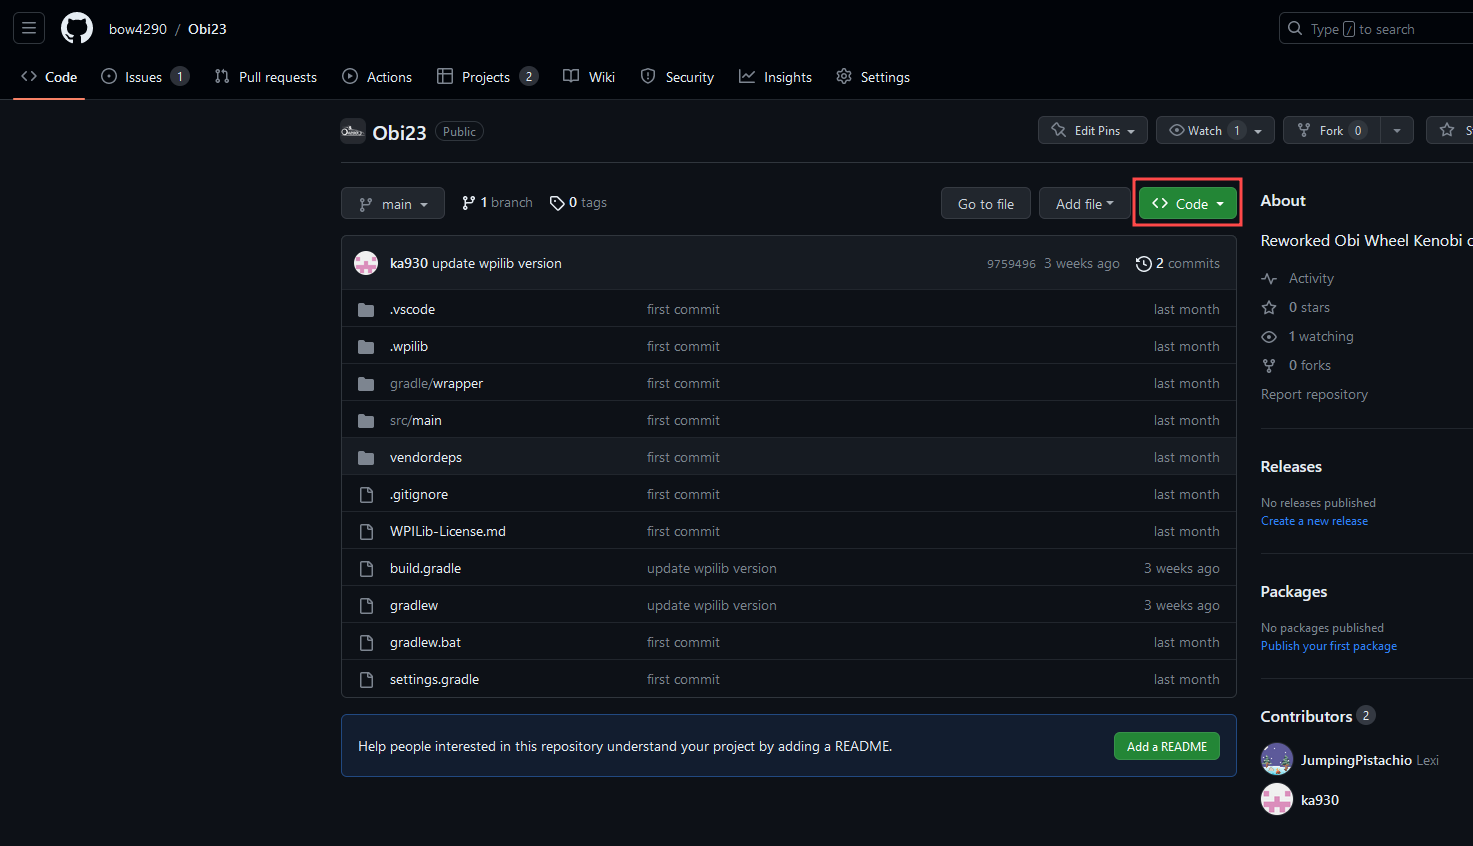The image size is (1473, 846).
Task: Open the Actions tab
Action: [x=377, y=77]
